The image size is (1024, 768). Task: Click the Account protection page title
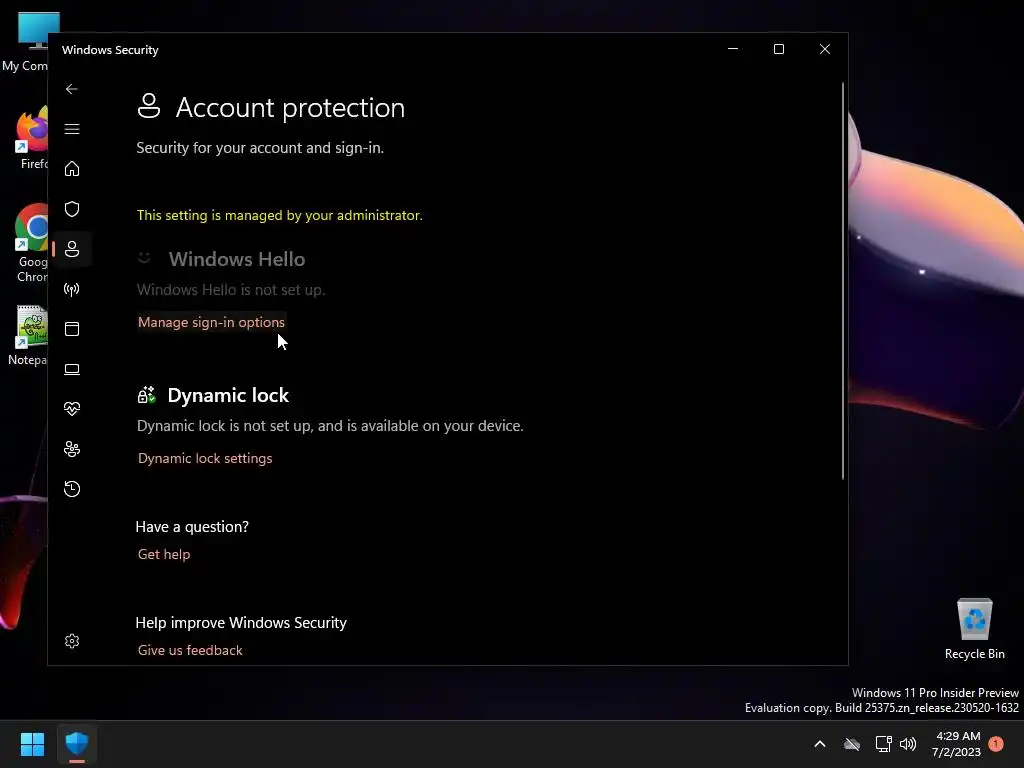point(290,108)
